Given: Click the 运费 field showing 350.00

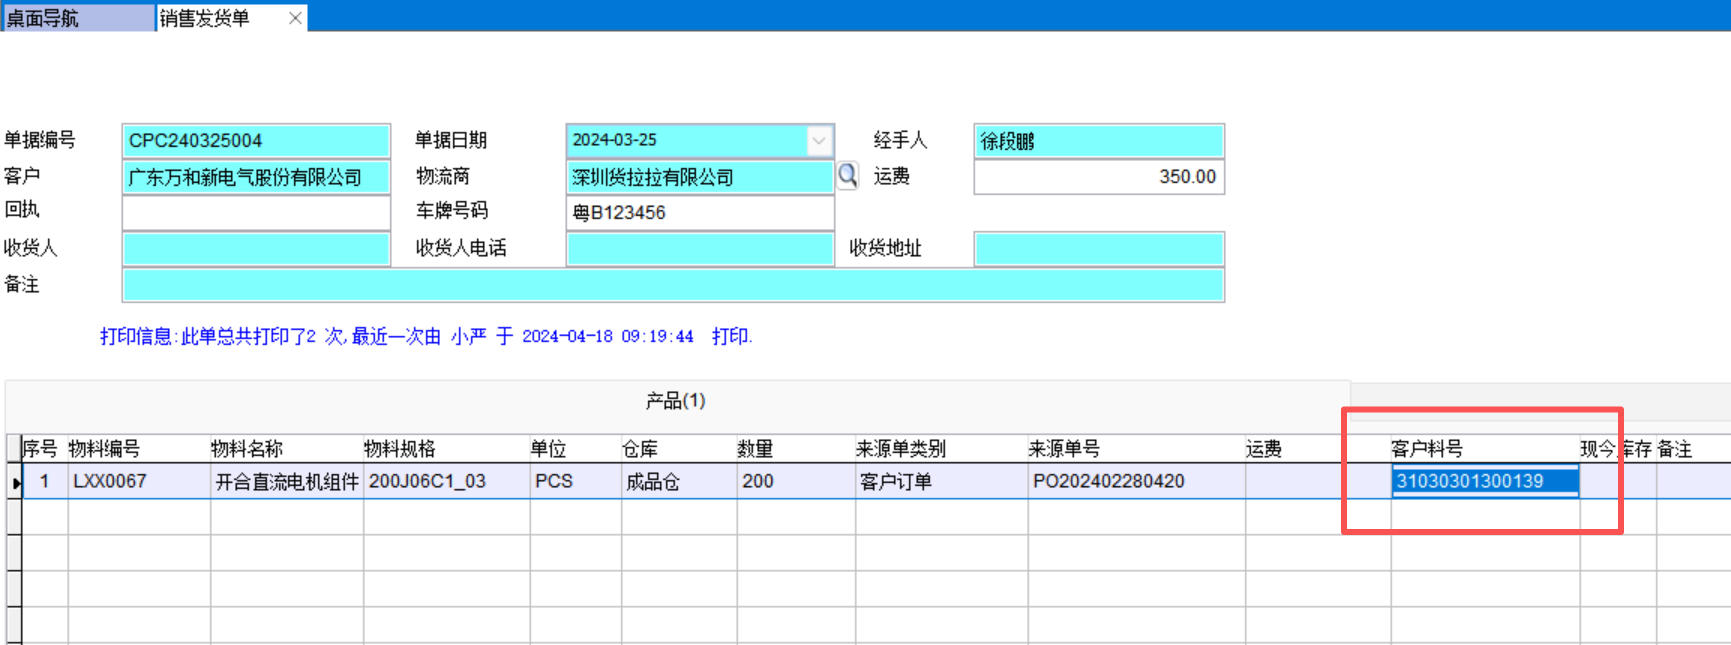Looking at the screenshot, I should pos(1098,177).
